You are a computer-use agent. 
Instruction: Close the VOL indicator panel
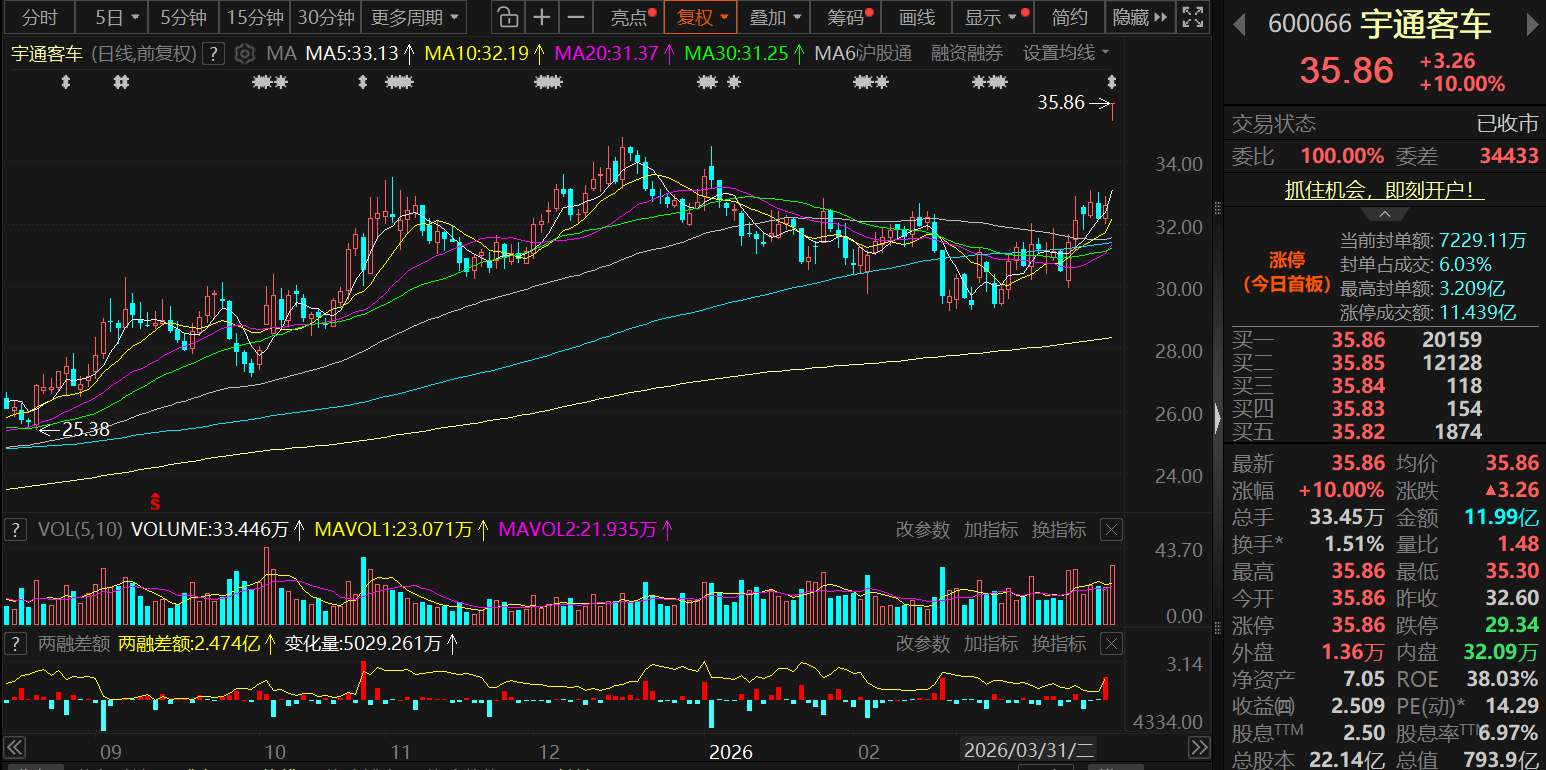(1111, 530)
